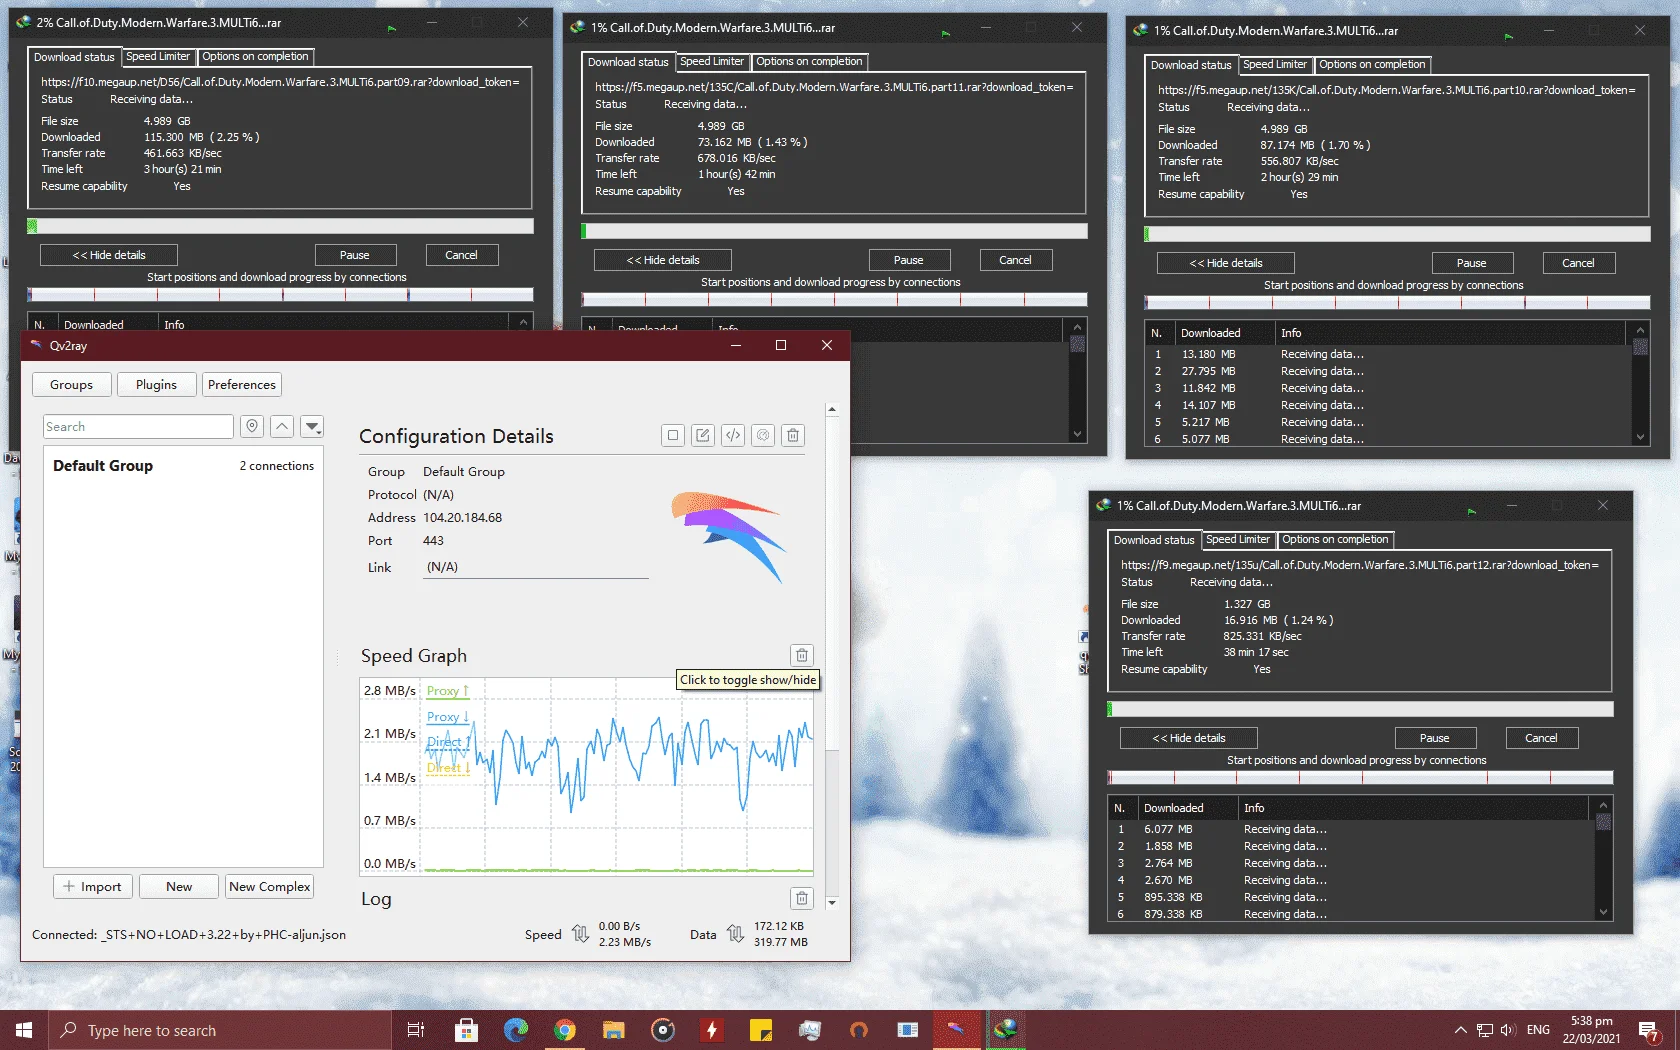The width and height of the screenshot is (1680, 1050).
Task: Click the New connection button
Action: [x=179, y=887]
